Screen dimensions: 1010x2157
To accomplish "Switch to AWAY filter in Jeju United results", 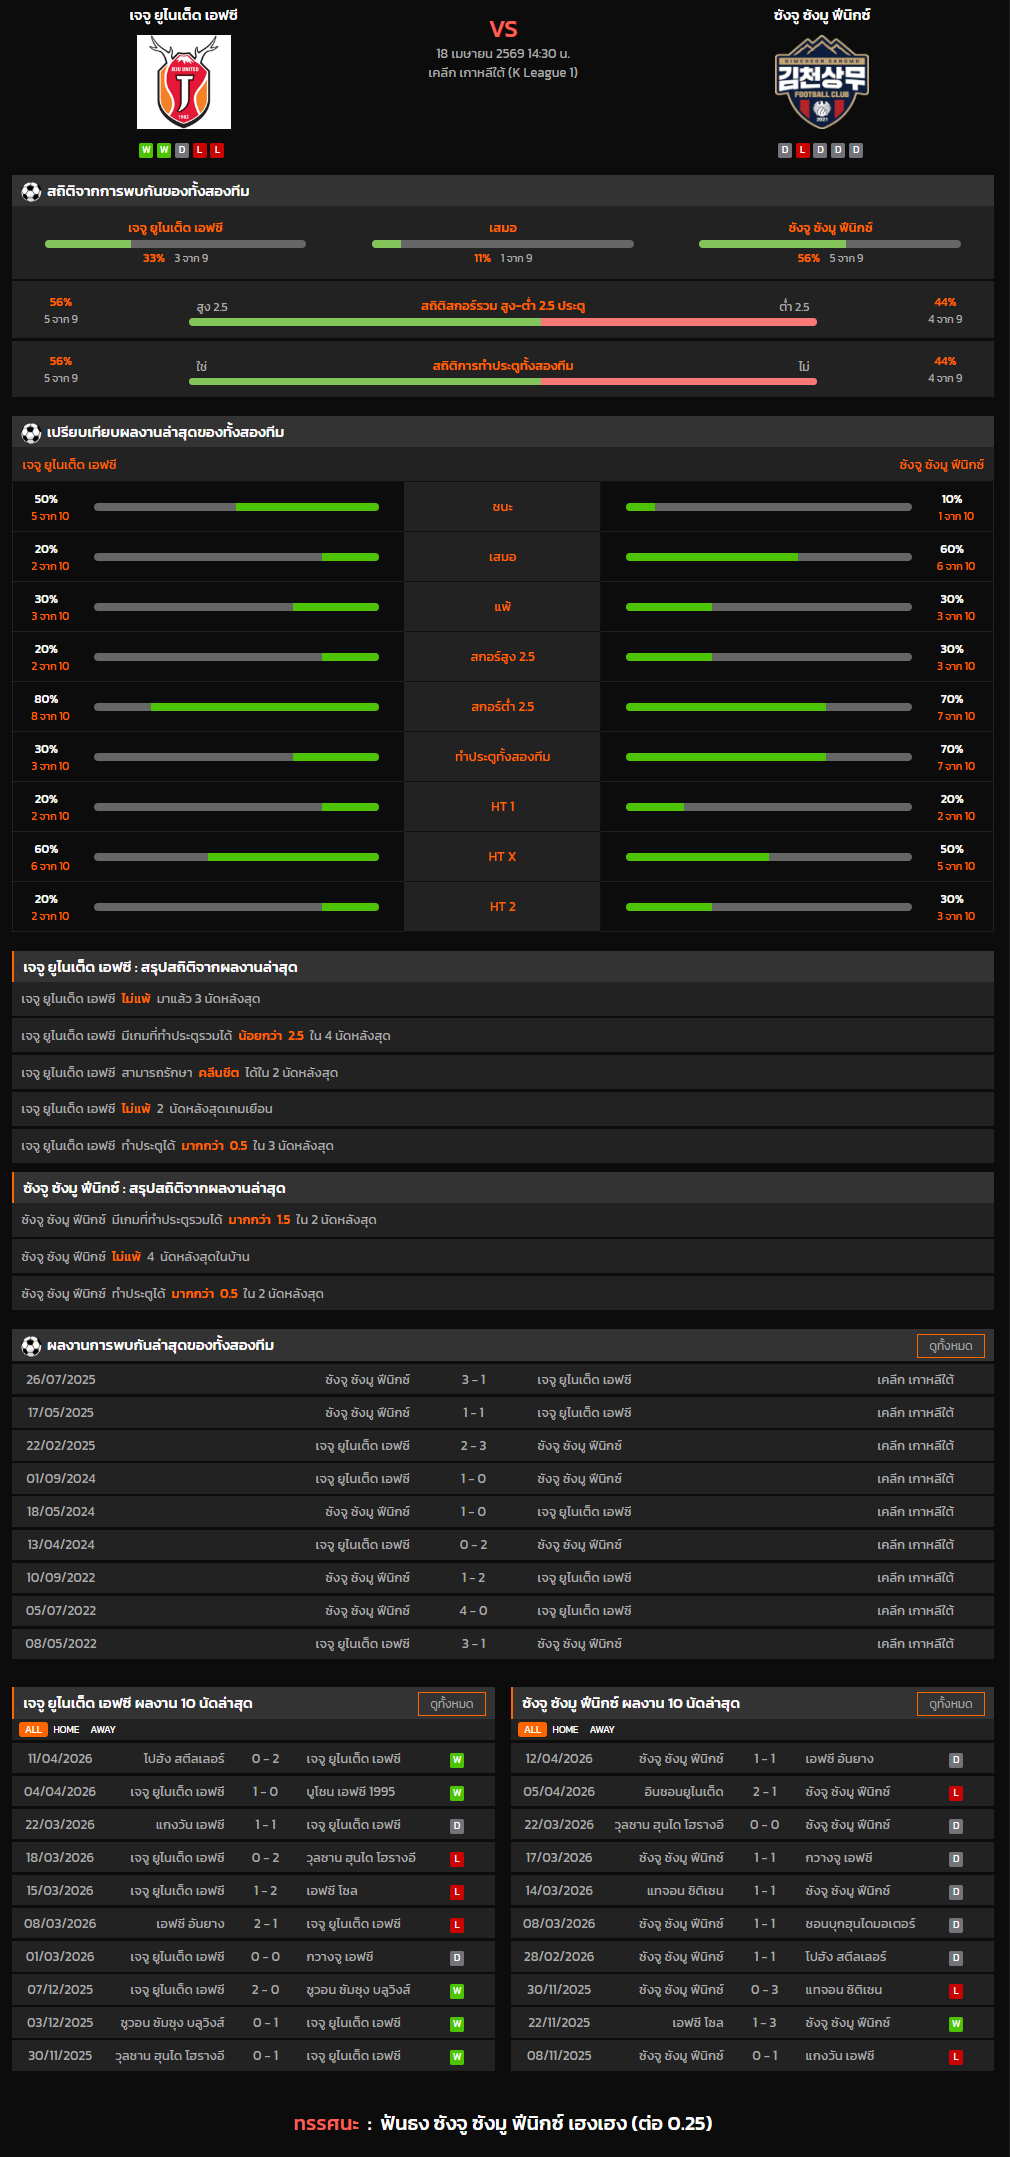I will (103, 1730).
